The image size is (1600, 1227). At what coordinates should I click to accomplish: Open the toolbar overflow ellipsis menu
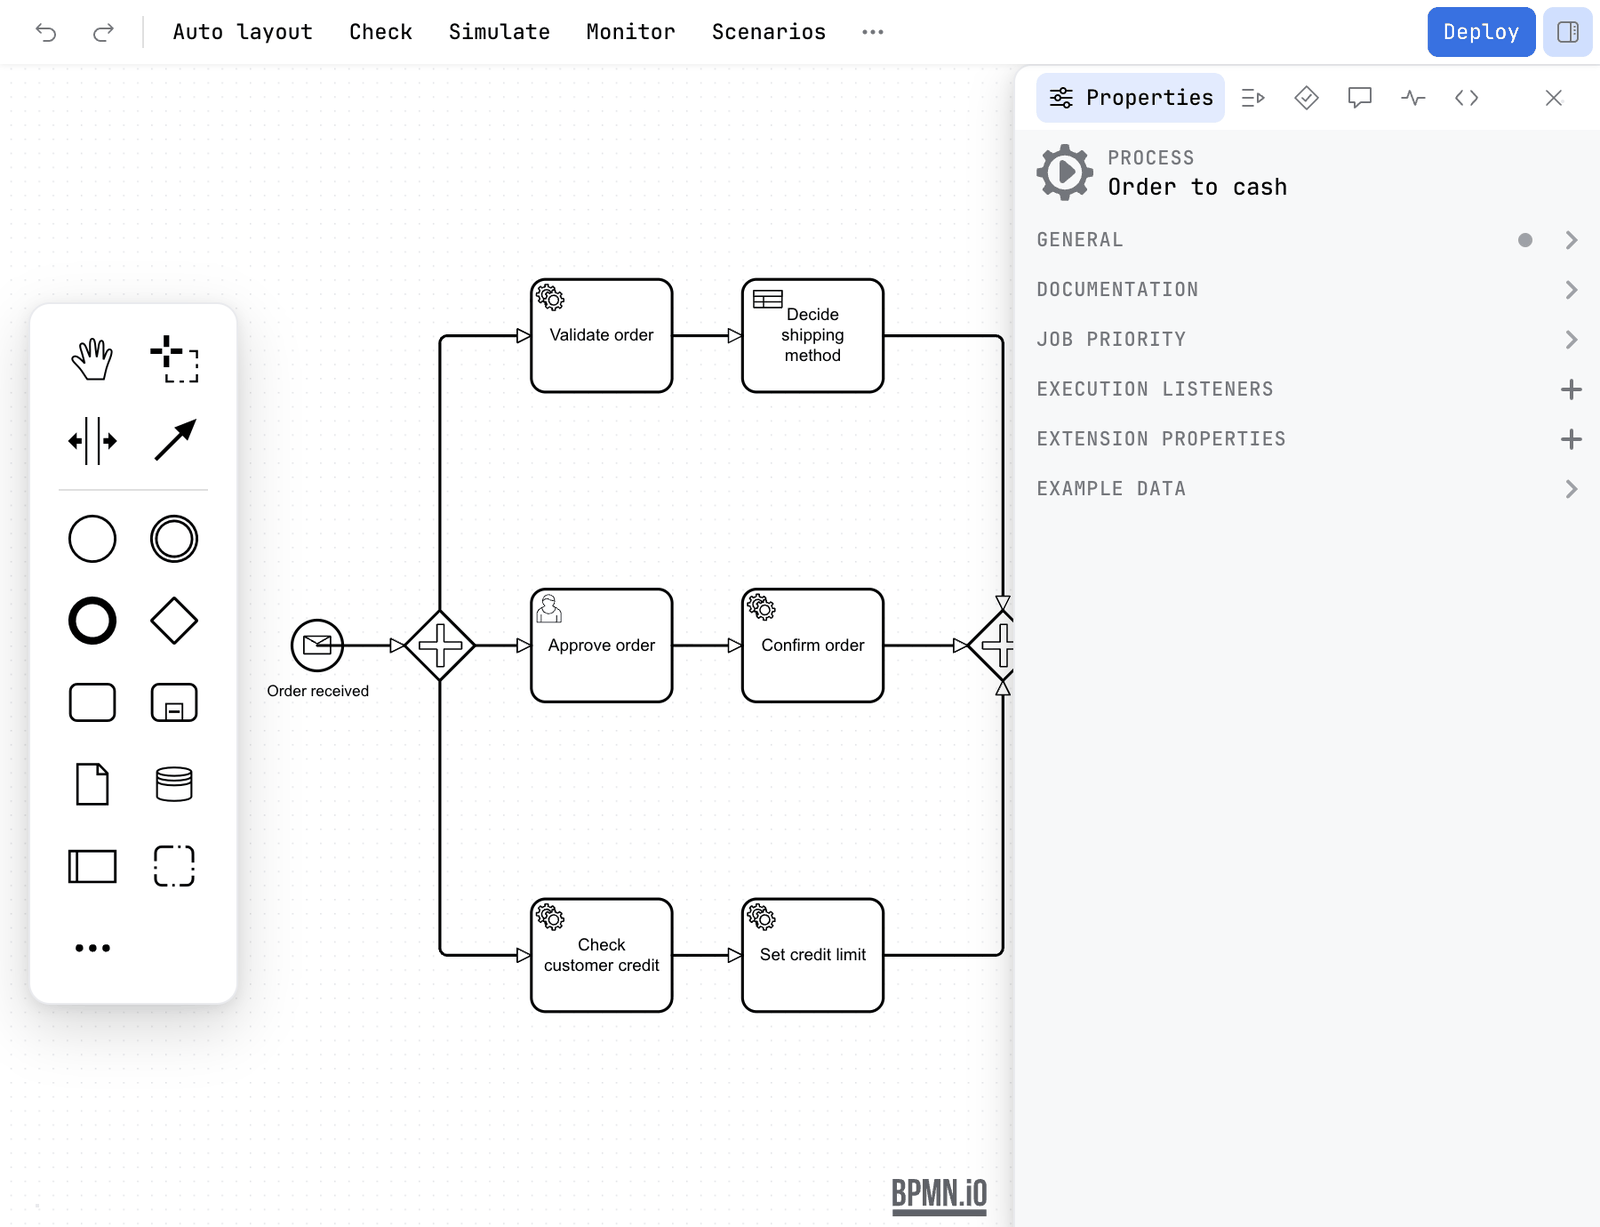(873, 32)
